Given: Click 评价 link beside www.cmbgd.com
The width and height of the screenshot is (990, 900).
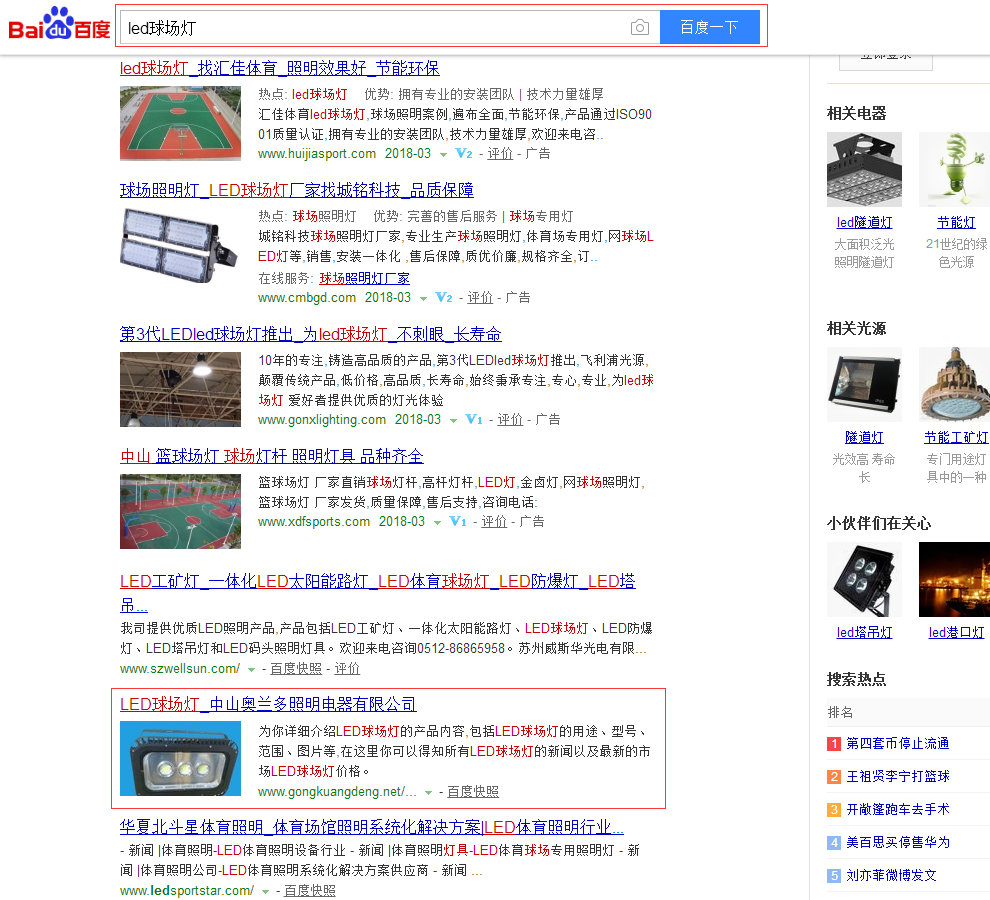Looking at the screenshot, I should coord(480,298).
